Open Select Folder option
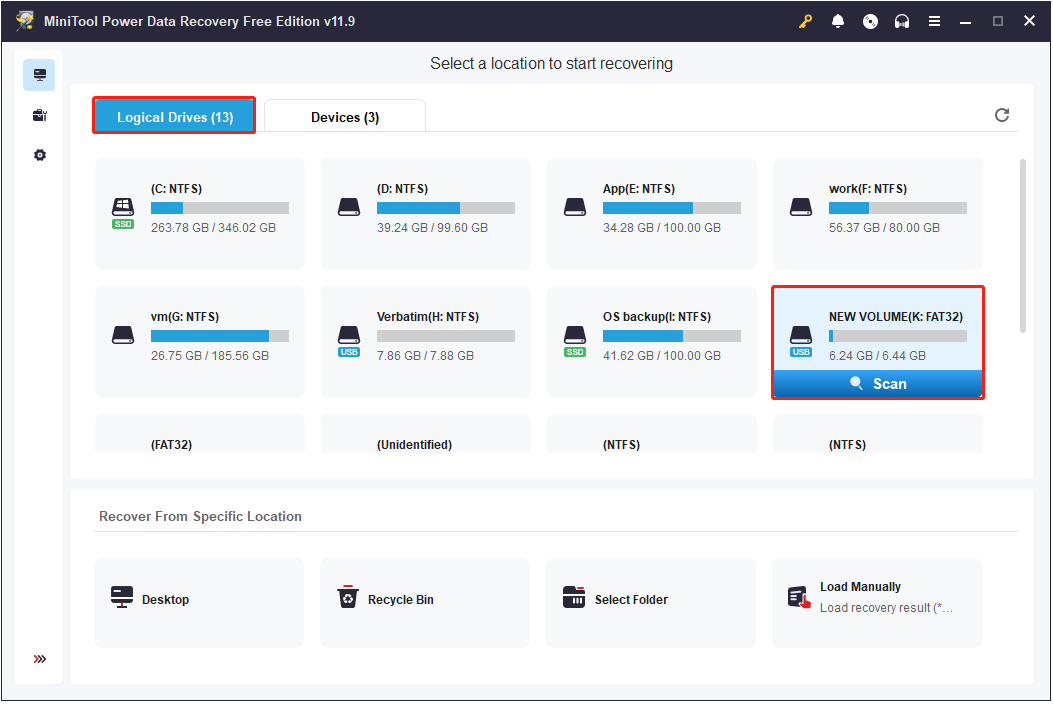Screen dimensions: 1053x704 (651, 600)
